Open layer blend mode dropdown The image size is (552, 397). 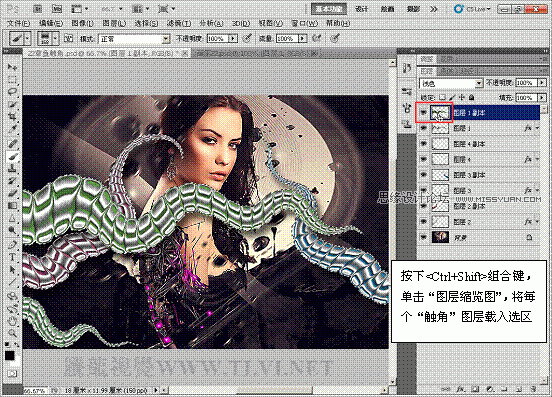[x=451, y=83]
